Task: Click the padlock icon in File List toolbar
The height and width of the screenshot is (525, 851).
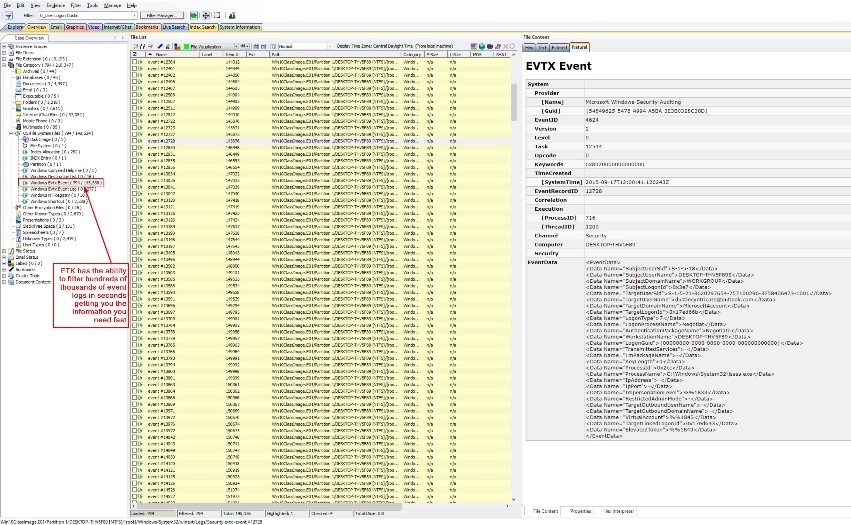Action: point(168,47)
